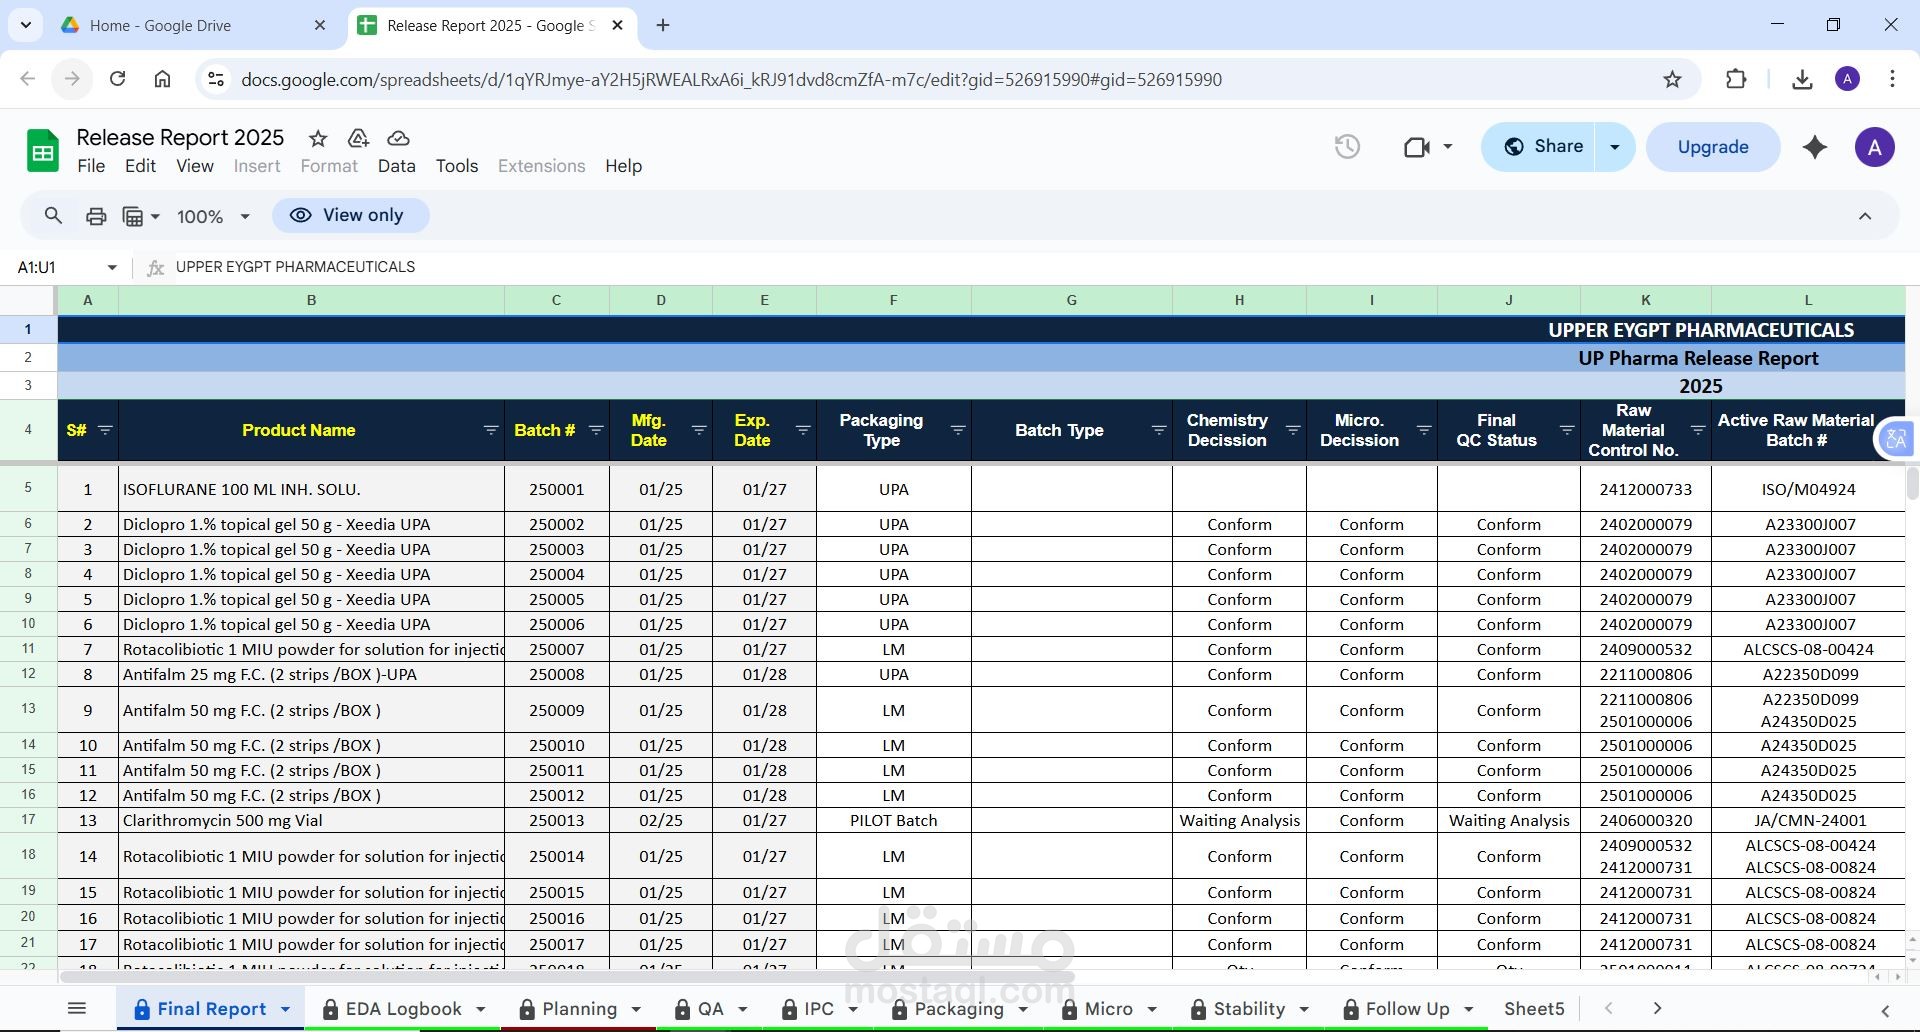Click cell with ISOFLURANE 100 ML INH. SOLU.
This screenshot has height=1032, width=1920.
[311, 489]
